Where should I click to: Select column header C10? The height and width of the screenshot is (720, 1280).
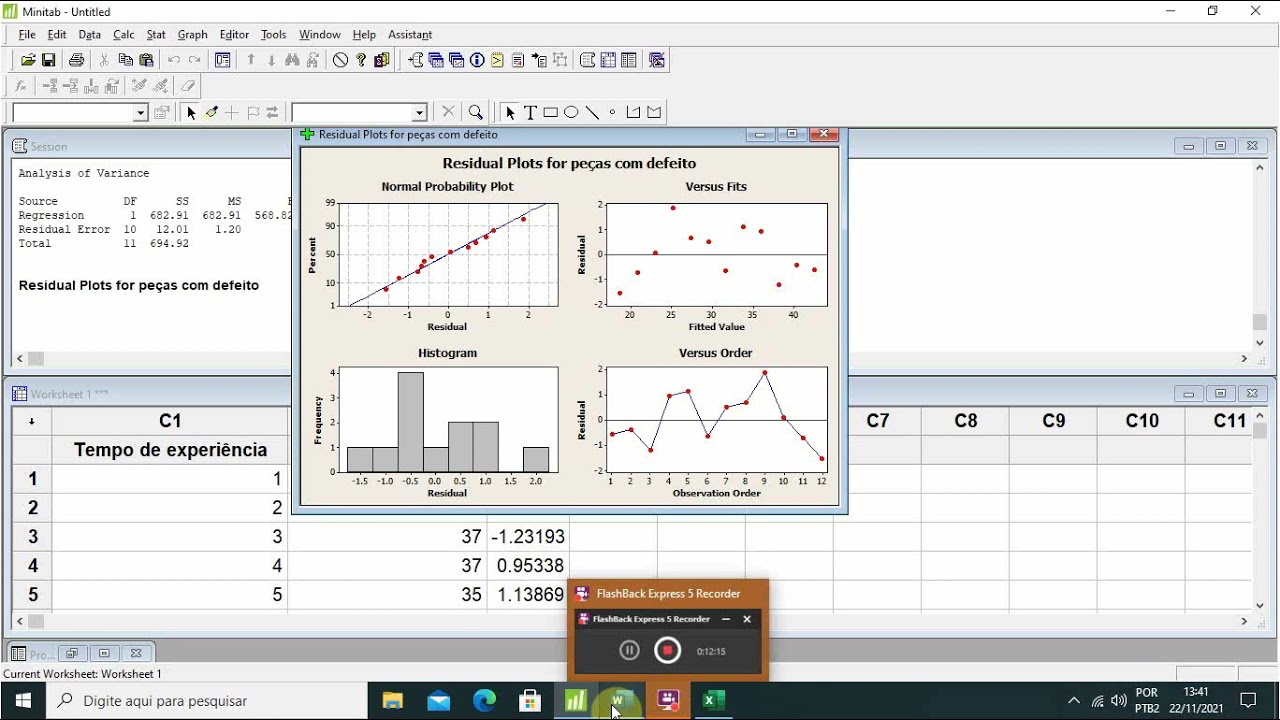[1142, 421]
